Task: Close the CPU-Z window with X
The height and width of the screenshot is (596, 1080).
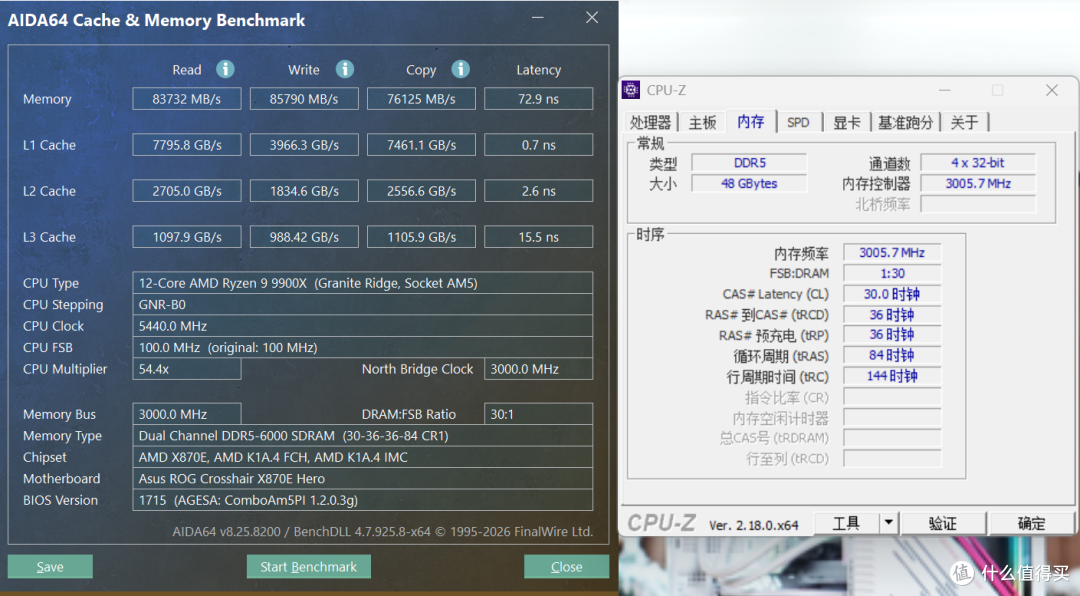Action: pyautogui.click(x=1052, y=90)
